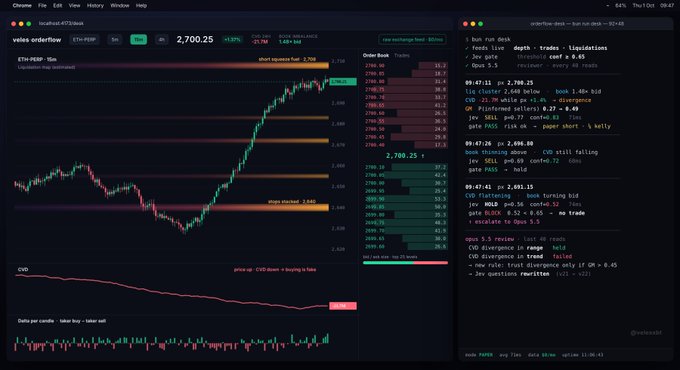
Task: Click the short squeeze fuel · 2,708 label
Action: (x=287, y=59)
